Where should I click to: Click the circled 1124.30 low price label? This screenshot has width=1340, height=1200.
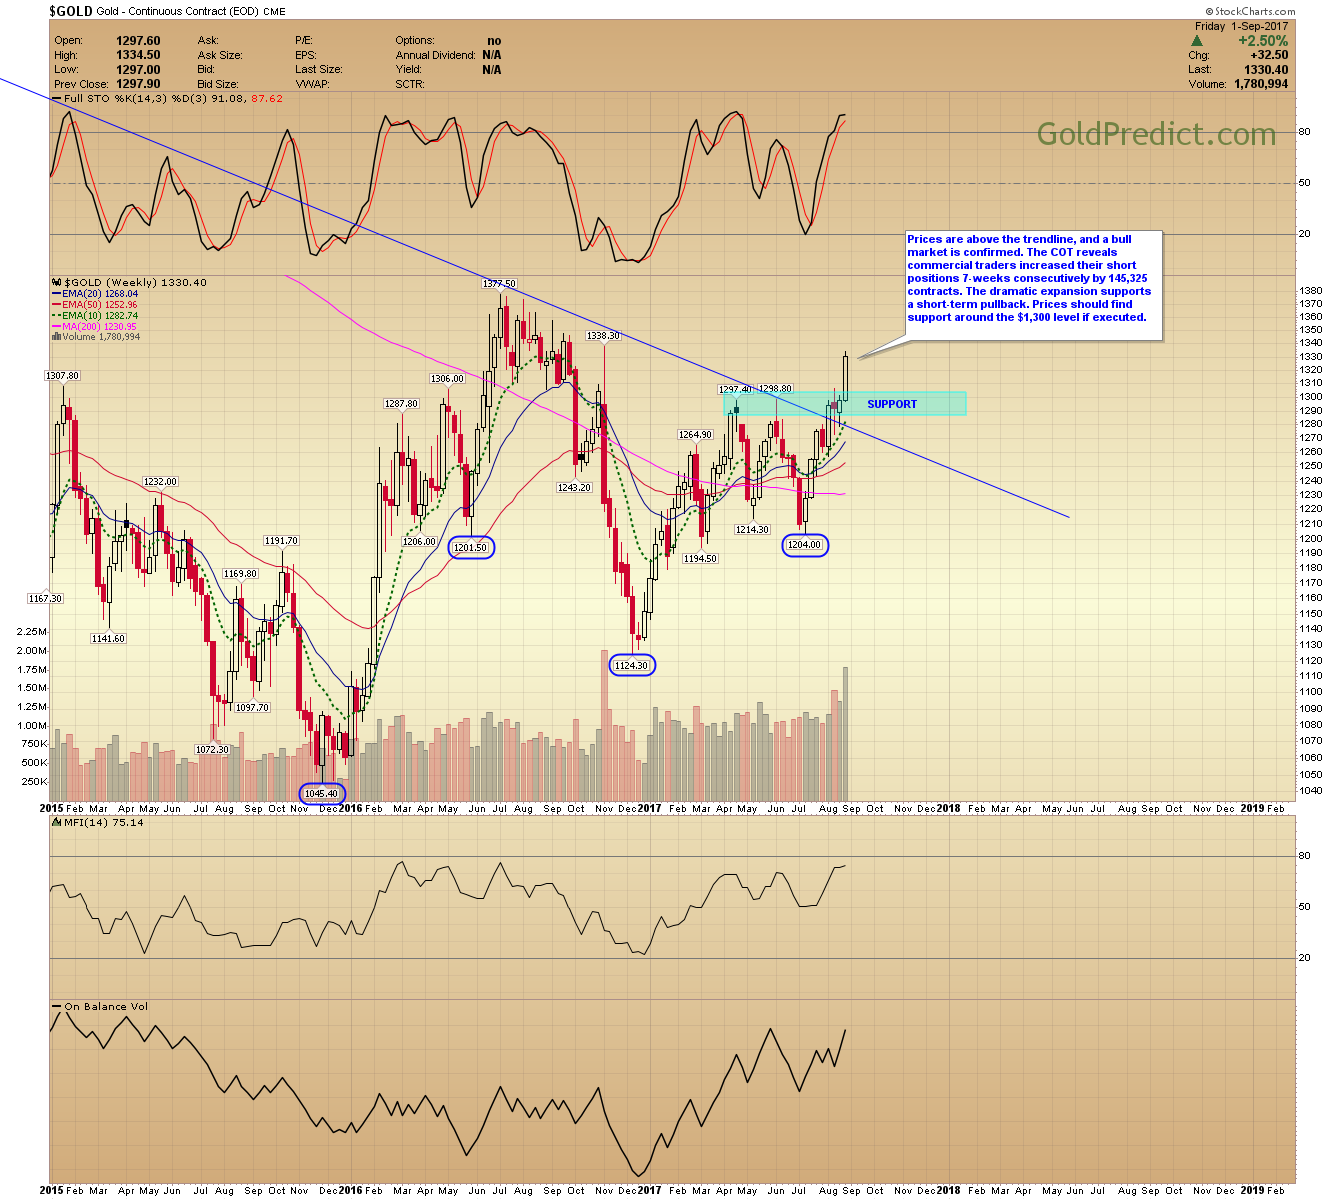(632, 665)
